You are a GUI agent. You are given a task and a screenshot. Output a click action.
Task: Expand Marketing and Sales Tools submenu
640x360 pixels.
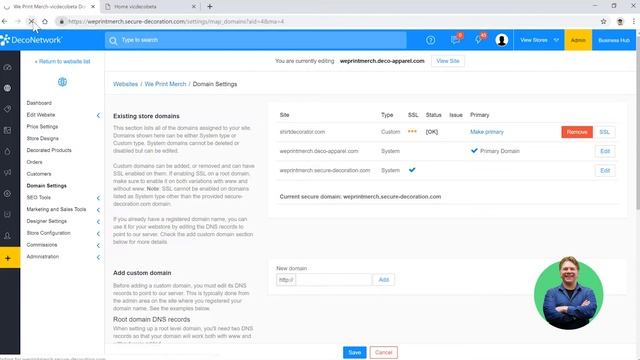[98, 210]
